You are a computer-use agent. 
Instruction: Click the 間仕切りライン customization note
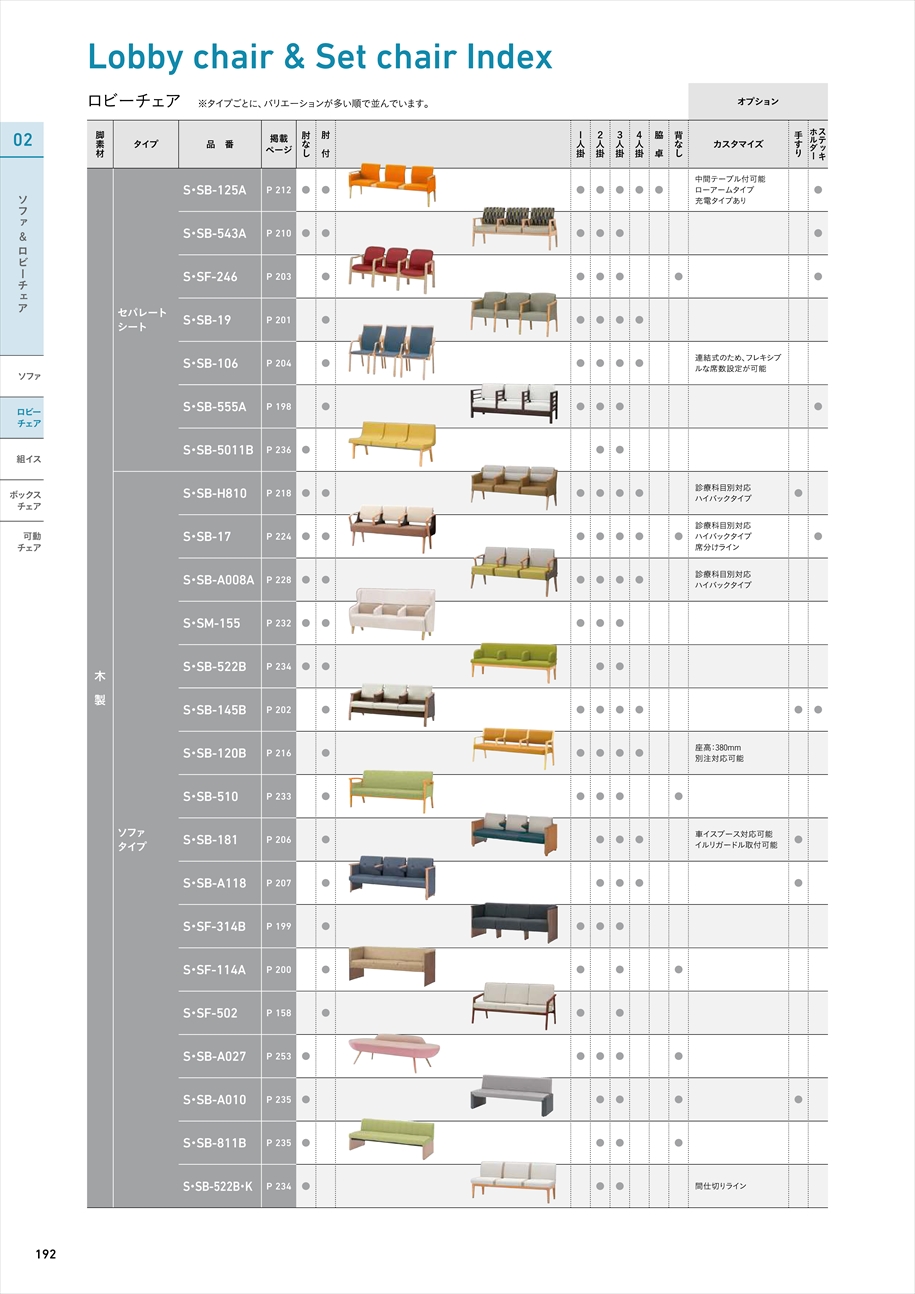[x=721, y=1186]
